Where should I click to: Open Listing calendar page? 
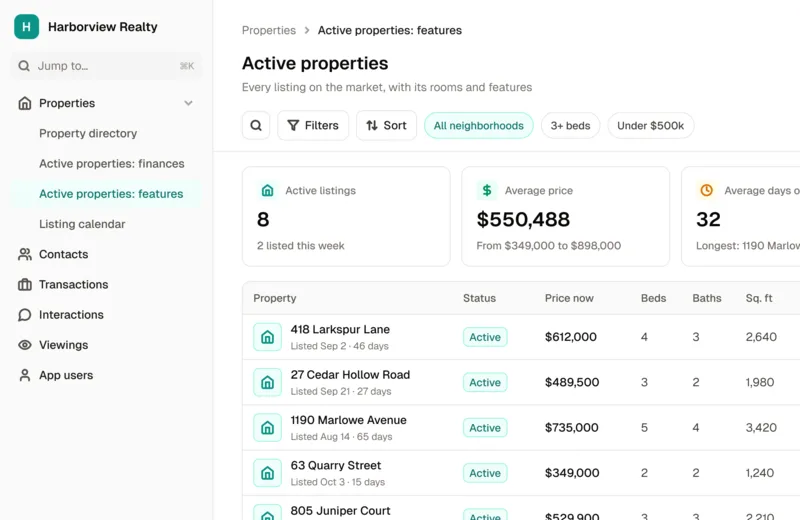[106, 224]
